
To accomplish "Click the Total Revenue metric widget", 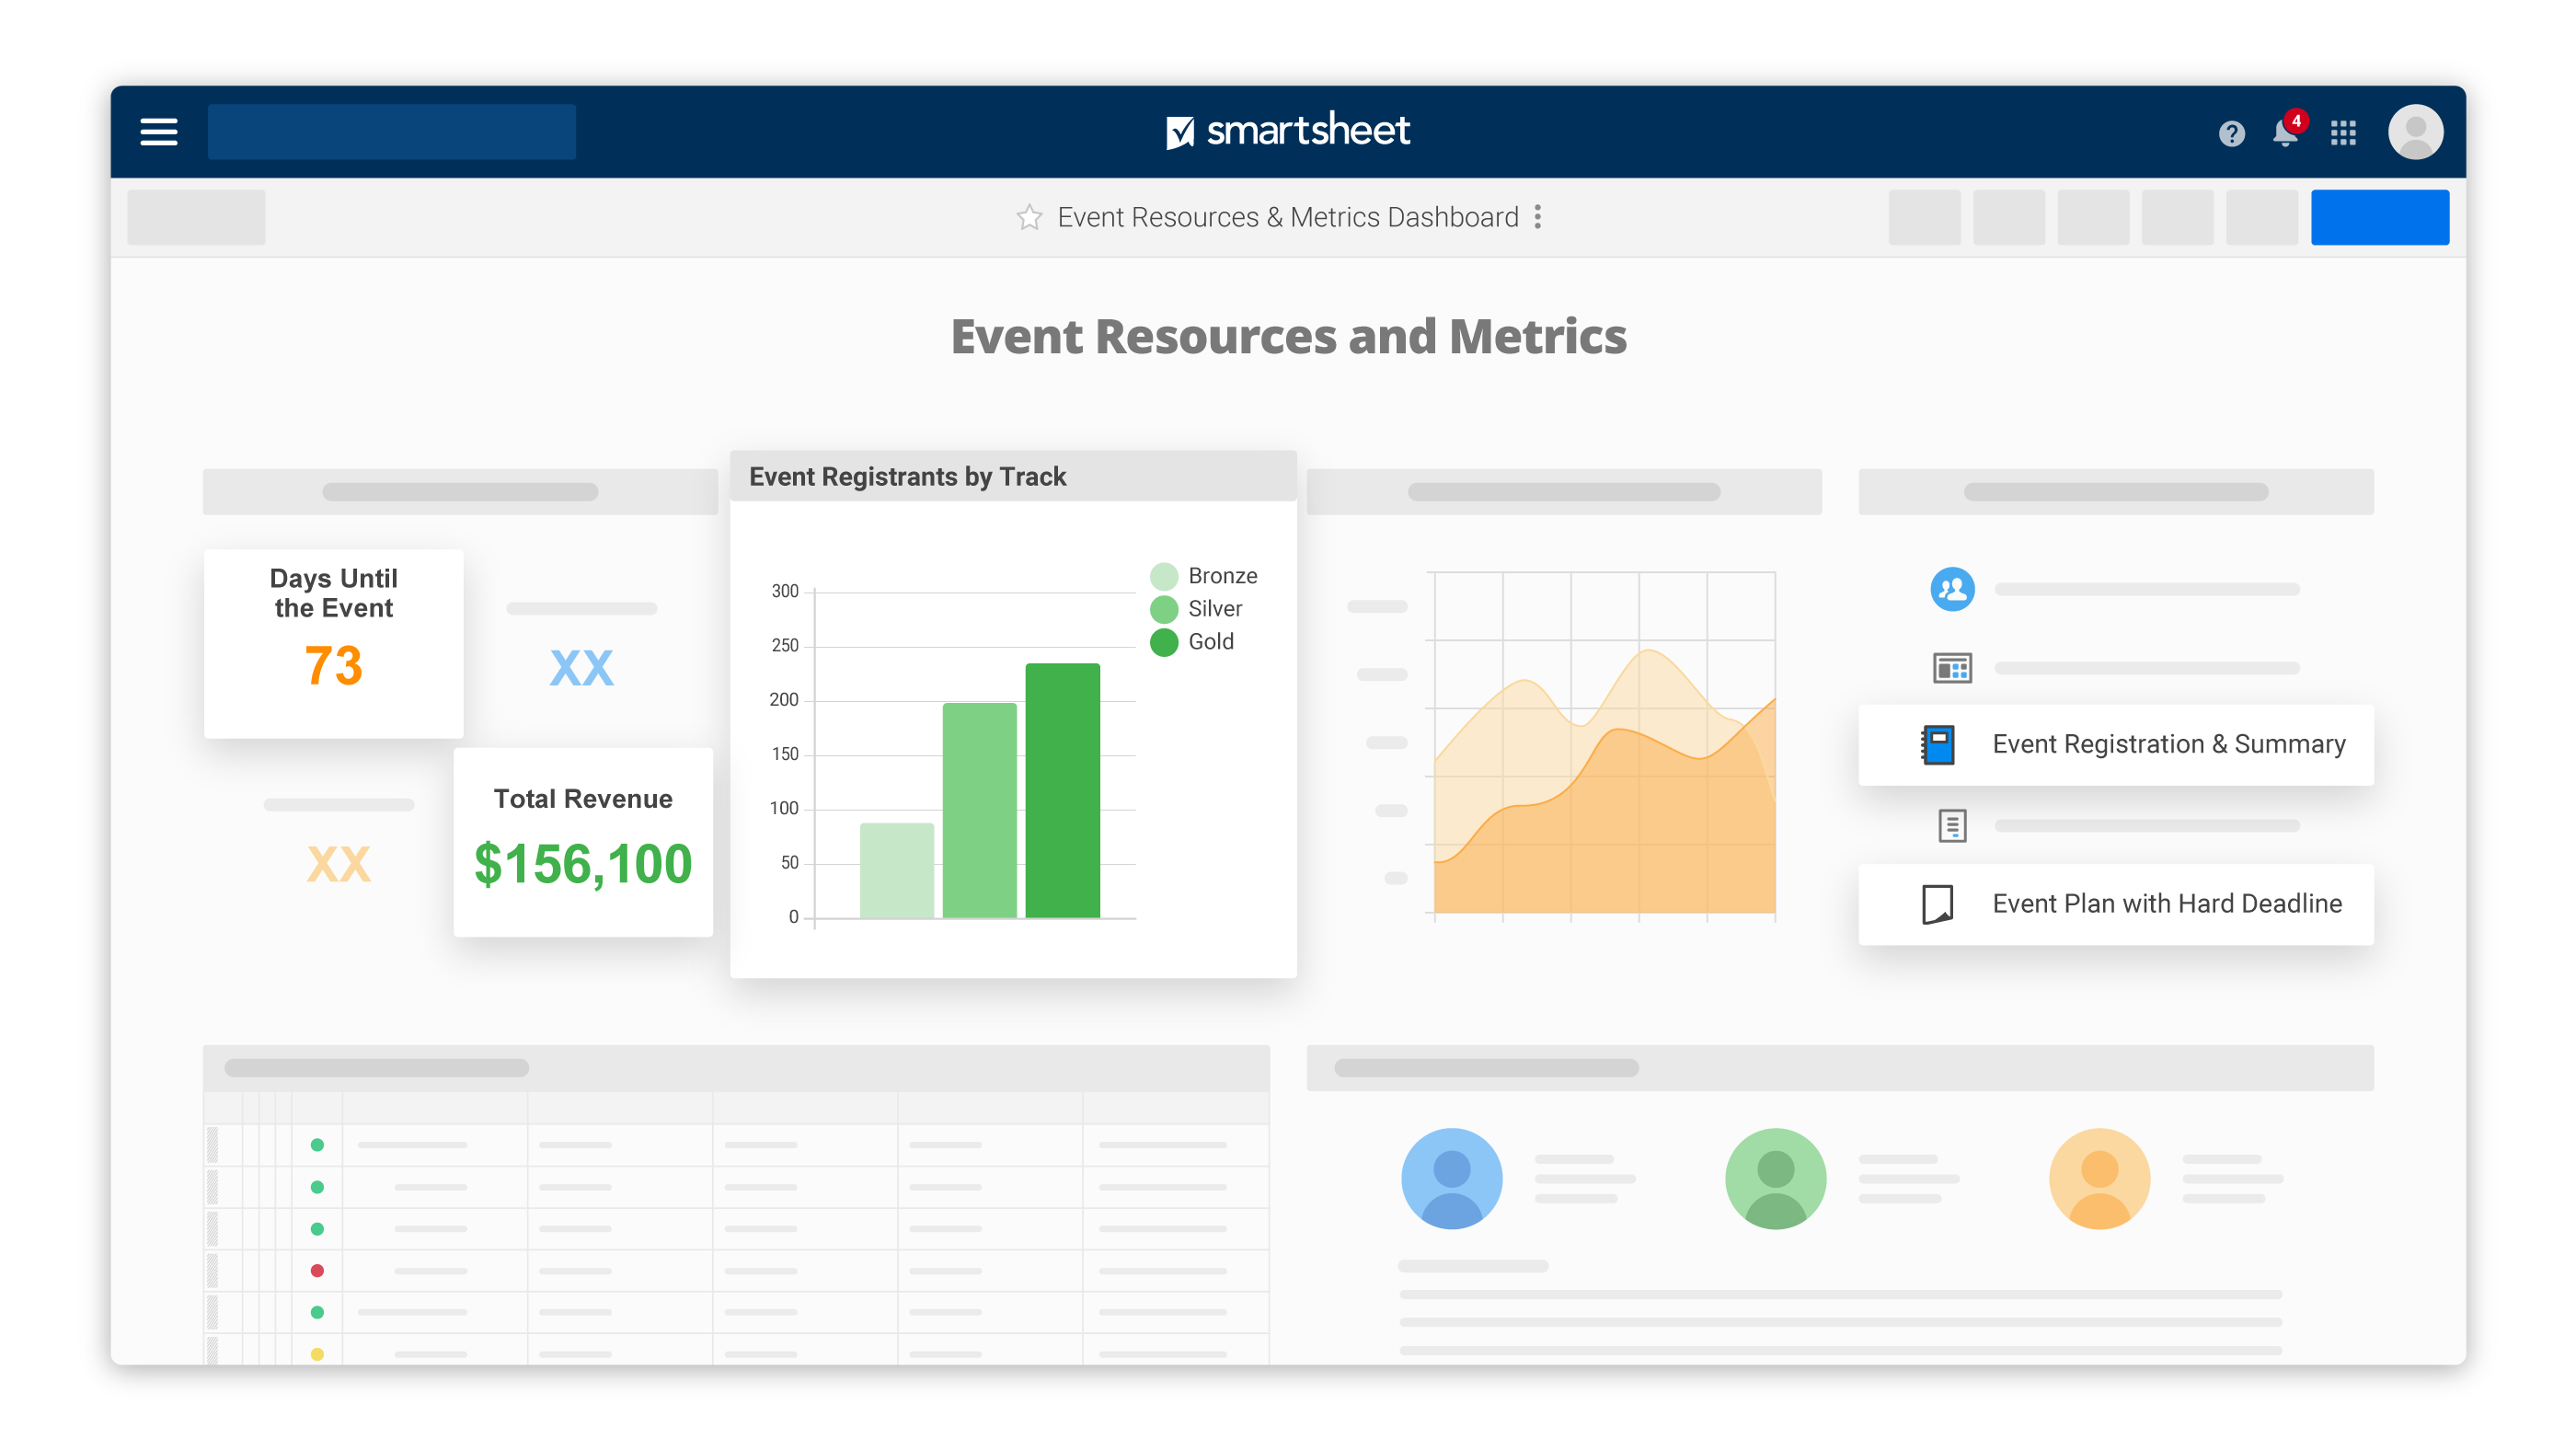I will [x=583, y=842].
